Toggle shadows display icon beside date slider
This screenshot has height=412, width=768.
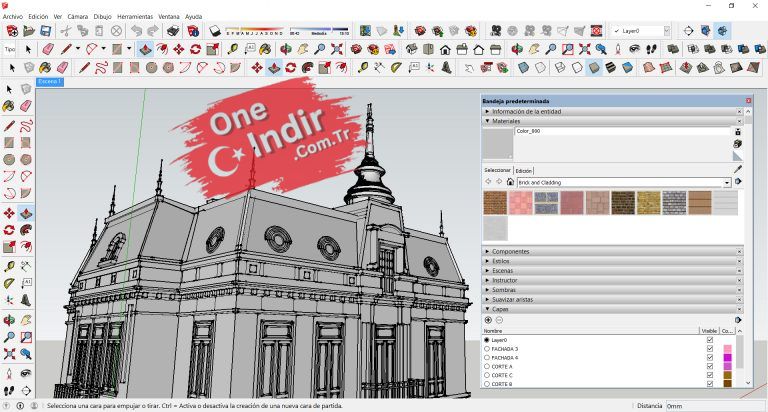[215, 31]
